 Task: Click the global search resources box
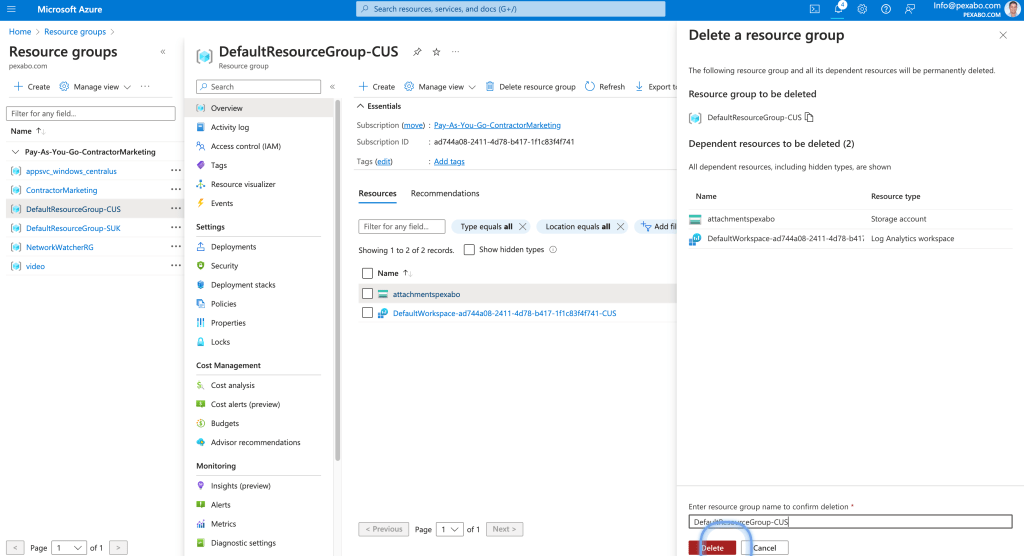511,9
